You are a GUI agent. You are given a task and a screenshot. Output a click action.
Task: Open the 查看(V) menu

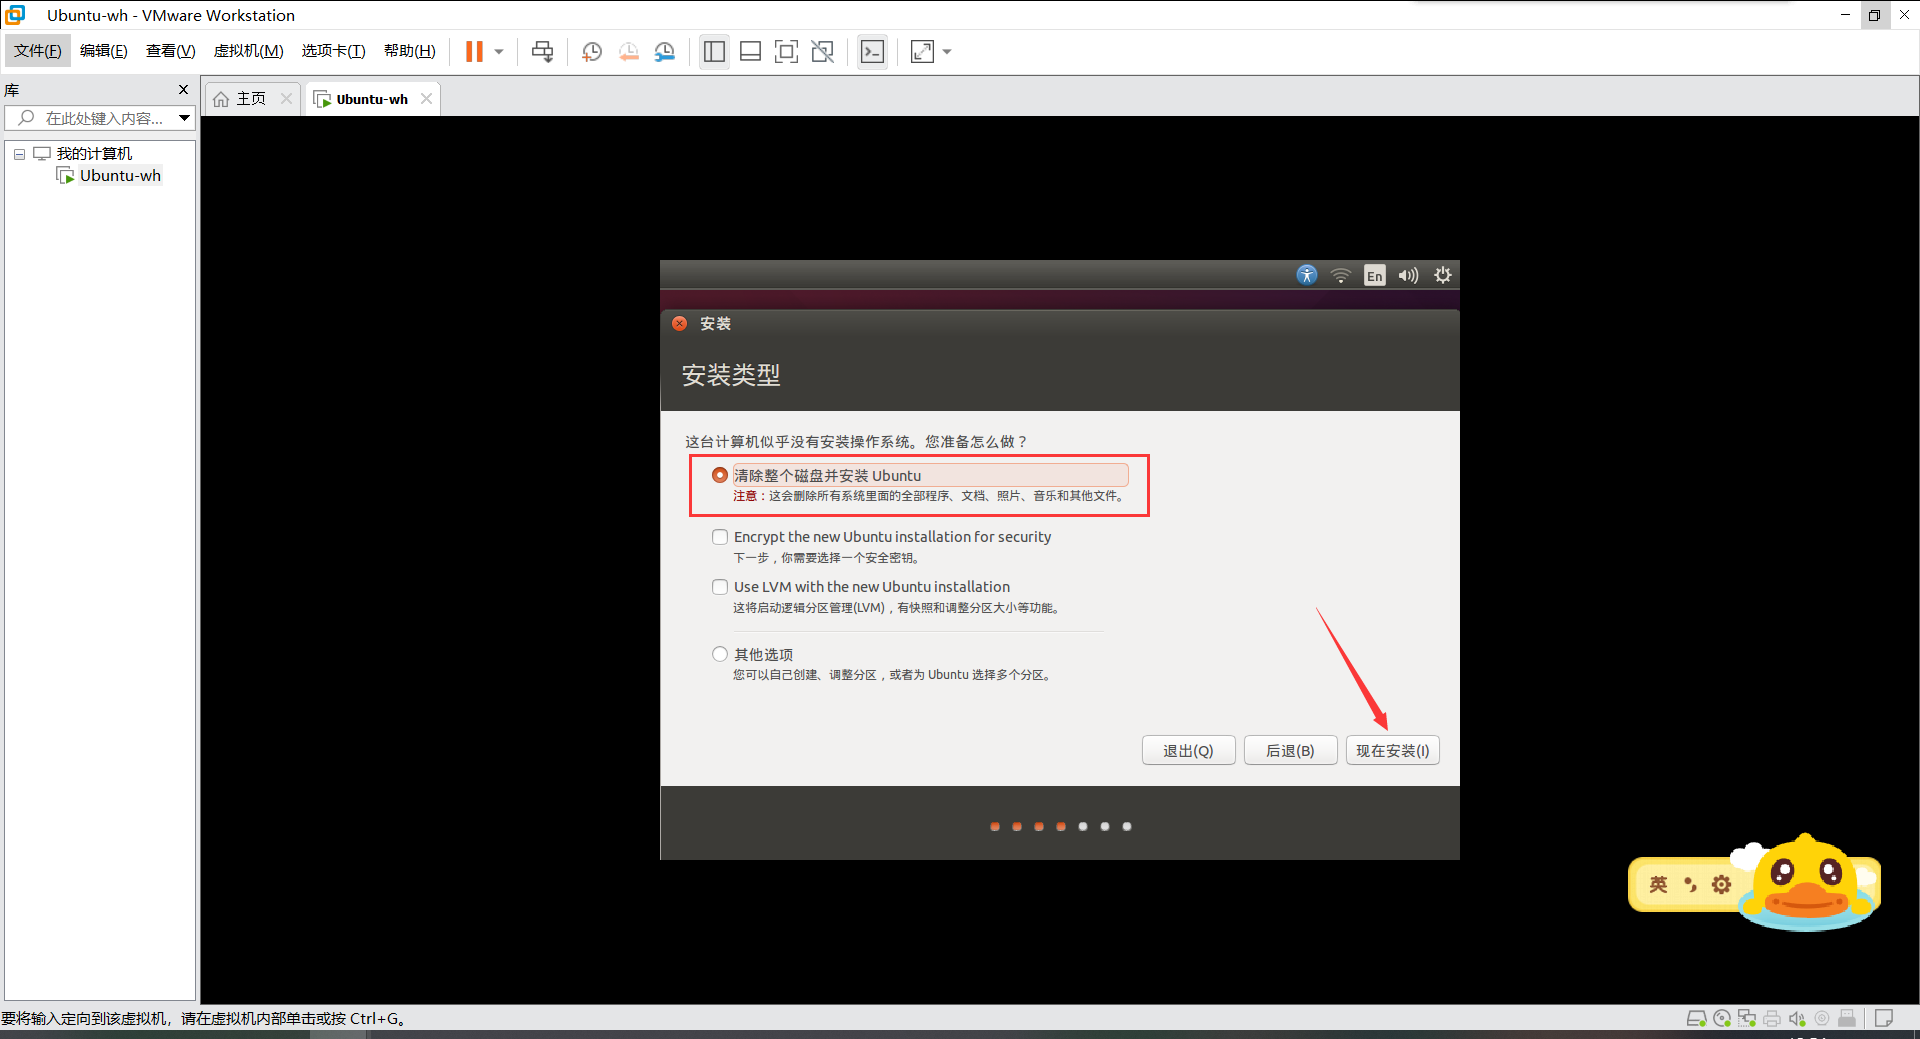pyautogui.click(x=171, y=51)
